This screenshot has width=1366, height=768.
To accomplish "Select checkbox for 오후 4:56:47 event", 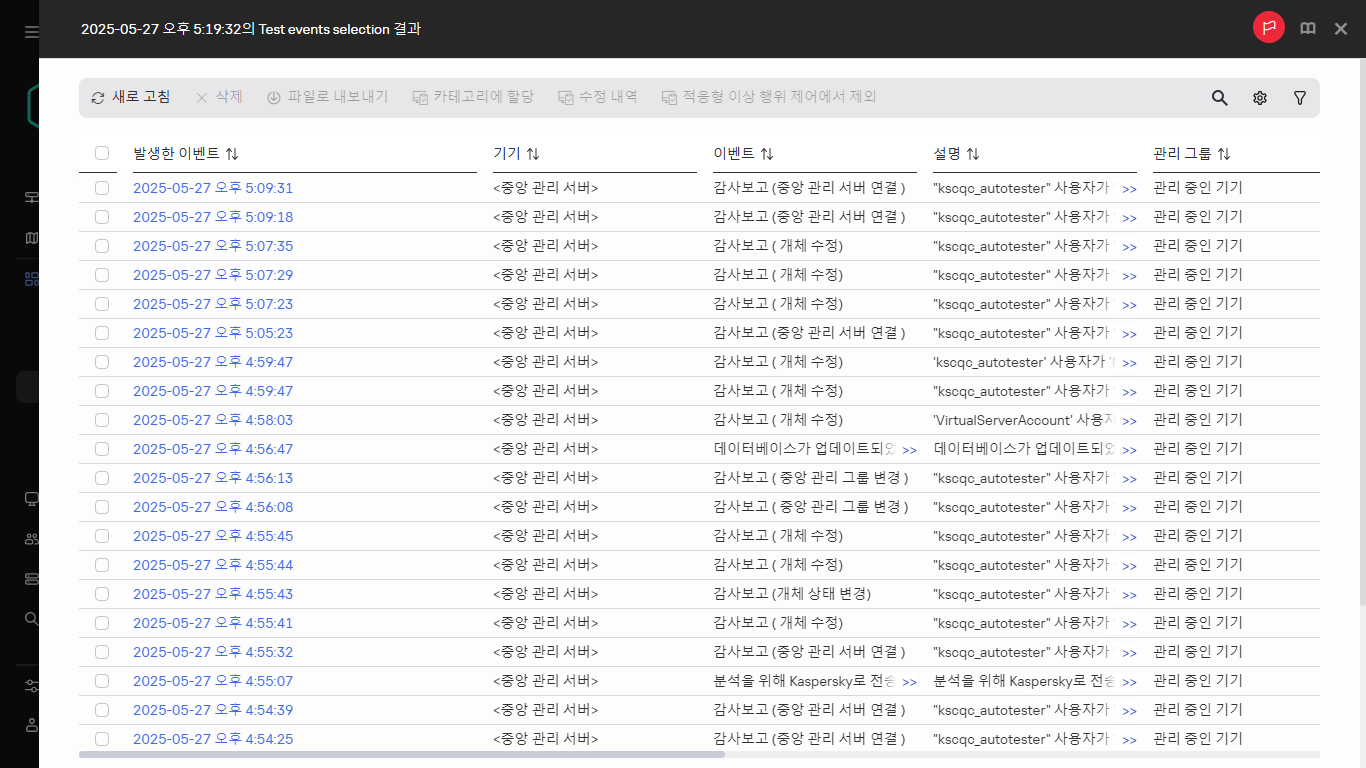I will click(102, 449).
